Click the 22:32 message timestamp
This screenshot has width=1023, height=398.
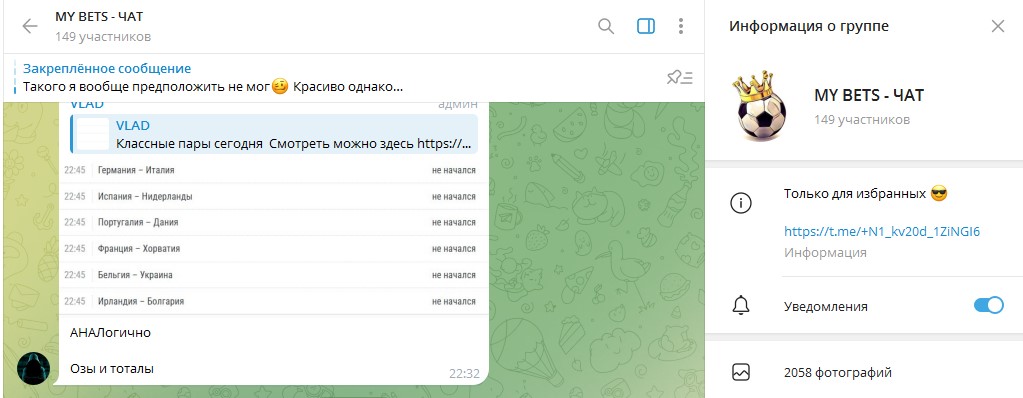click(x=464, y=374)
